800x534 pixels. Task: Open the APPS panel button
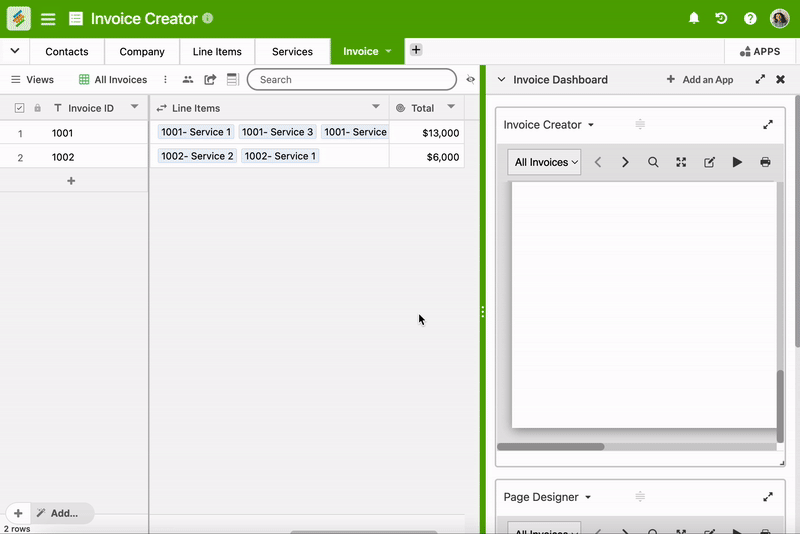[760, 52]
